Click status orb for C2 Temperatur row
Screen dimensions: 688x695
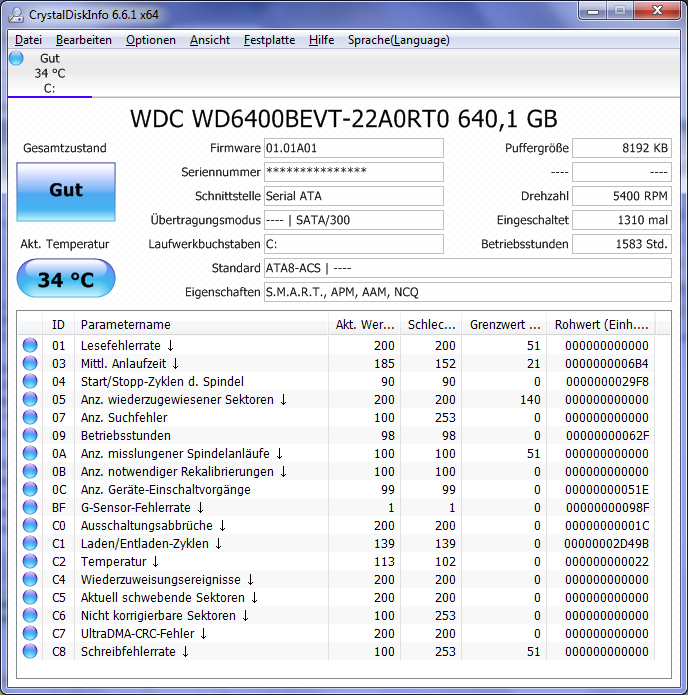tap(30, 562)
